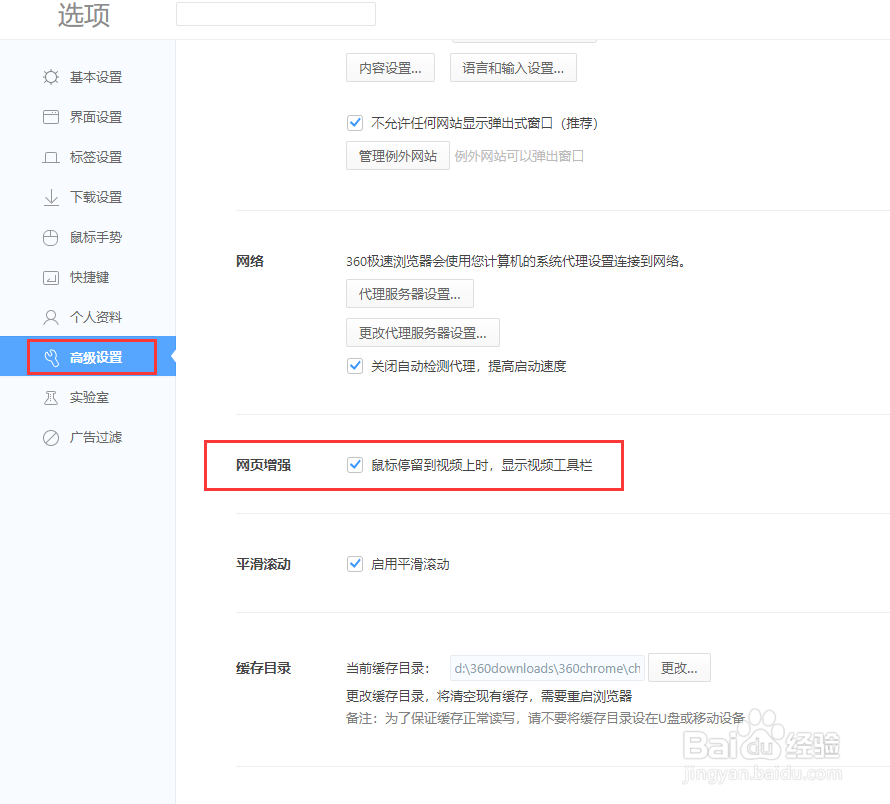Click the 缓存目录 section label
This screenshot has height=804, width=890.
[x=263, y=668]
